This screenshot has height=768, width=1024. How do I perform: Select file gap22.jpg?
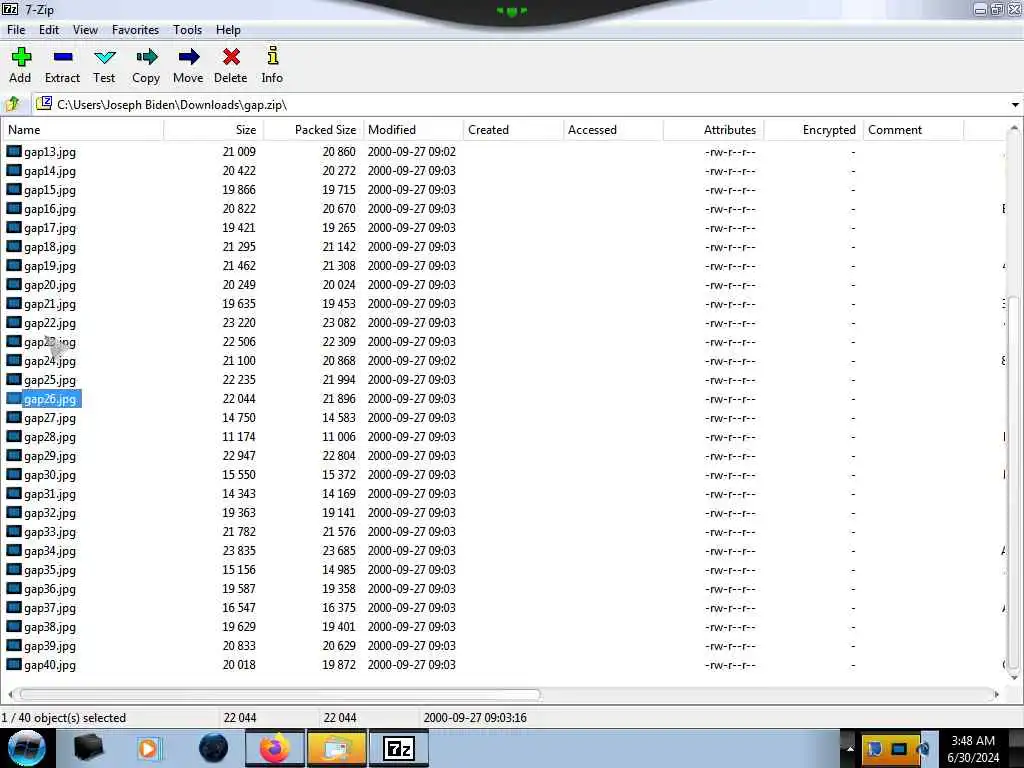pyautogui.click(x=50, y=323)
